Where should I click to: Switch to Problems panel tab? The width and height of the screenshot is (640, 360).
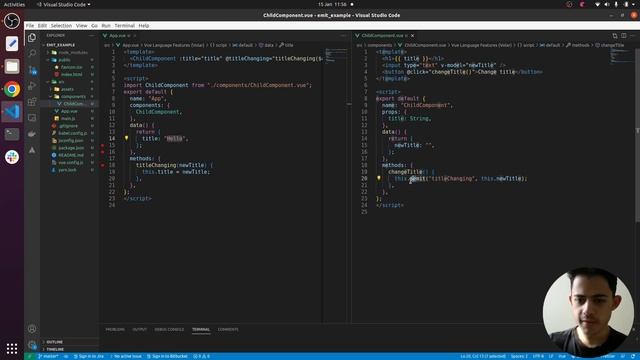(x=115, y=329)
